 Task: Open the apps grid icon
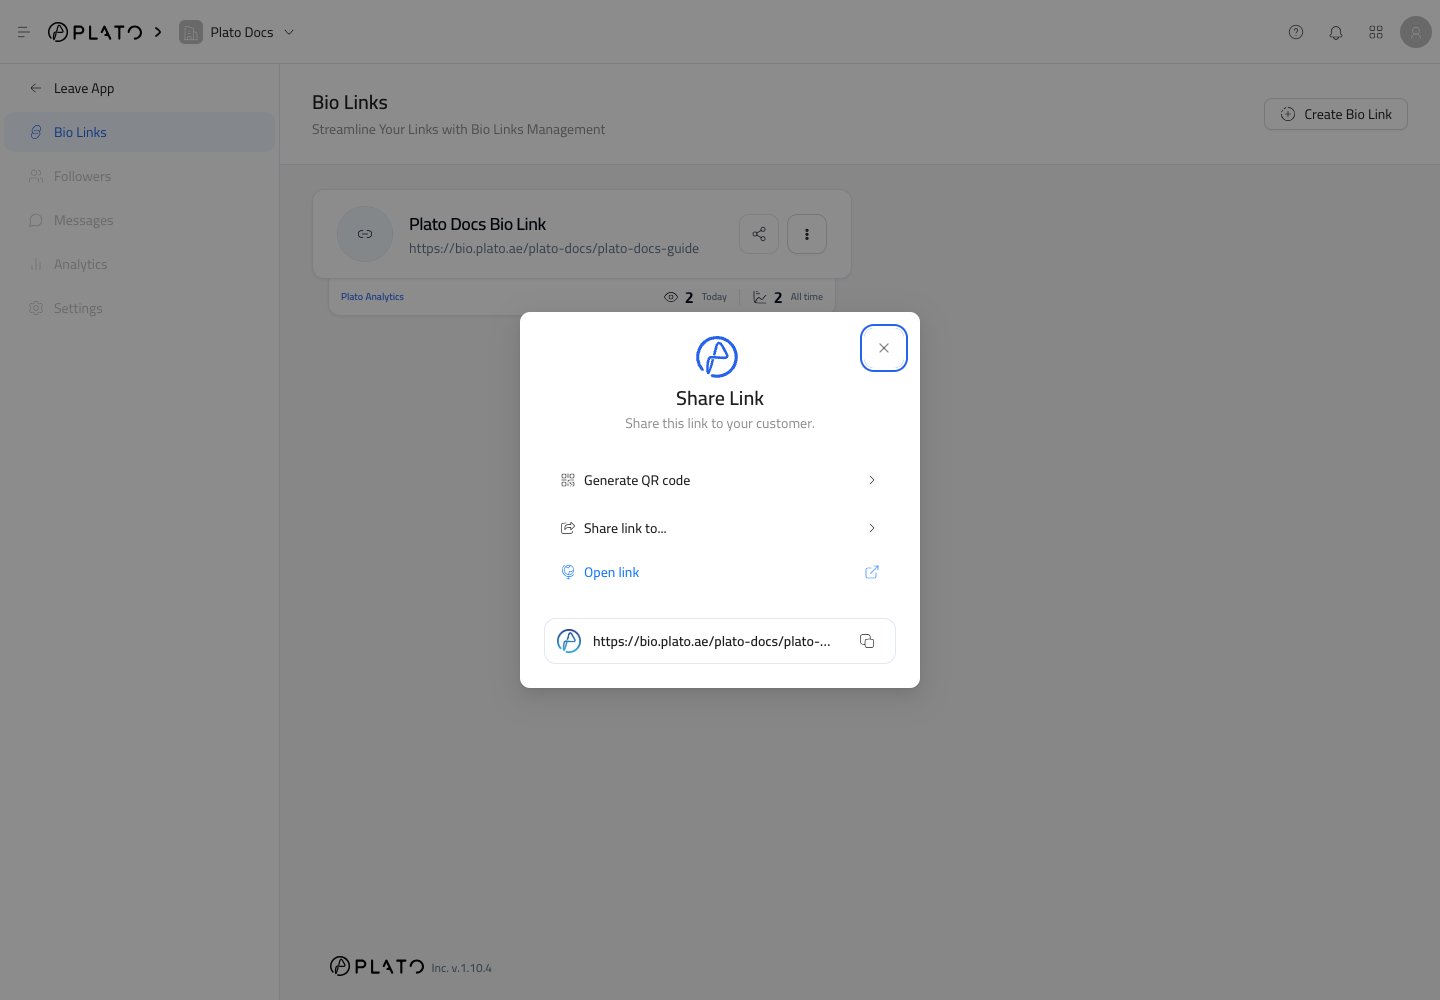click(1376, 32)
